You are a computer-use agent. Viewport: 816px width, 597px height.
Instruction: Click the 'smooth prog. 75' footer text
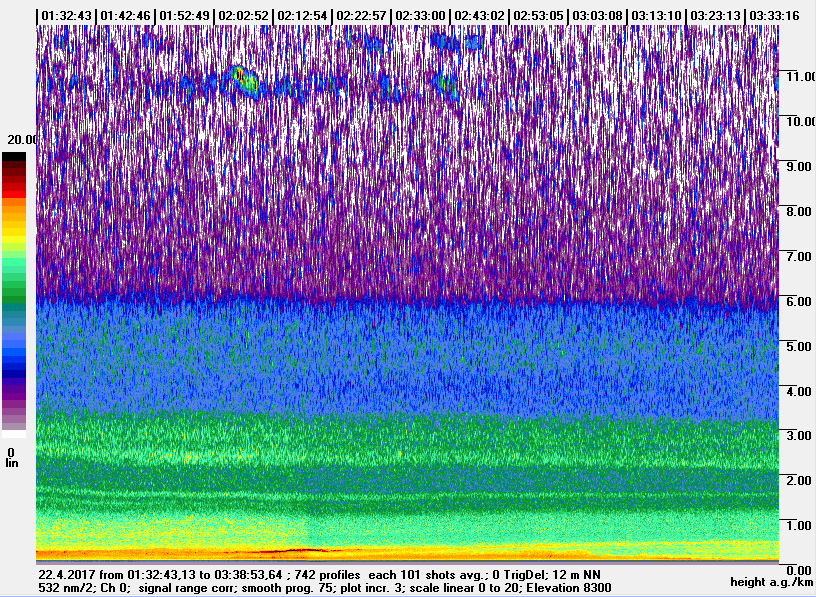click(x=288, y=588)
